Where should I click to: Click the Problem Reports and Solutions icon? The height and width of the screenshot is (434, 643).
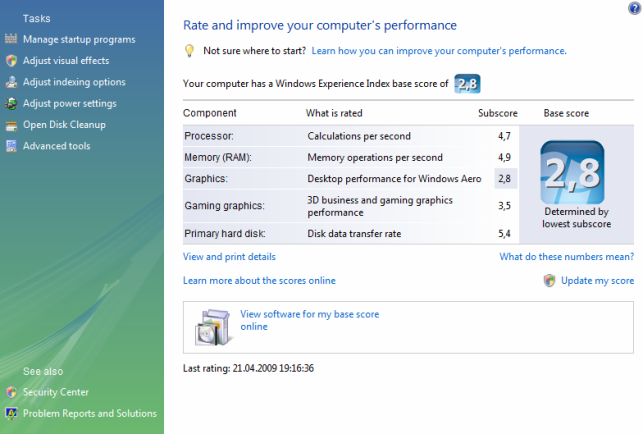(x=11, y=413)
